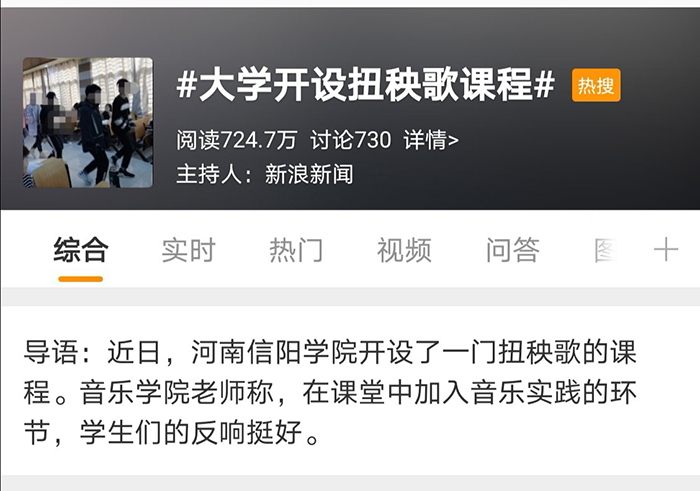Open 详情> topic details link
The width and height of the screenshot is (700, 491).
pyautogui.click(x=431, y=140)
